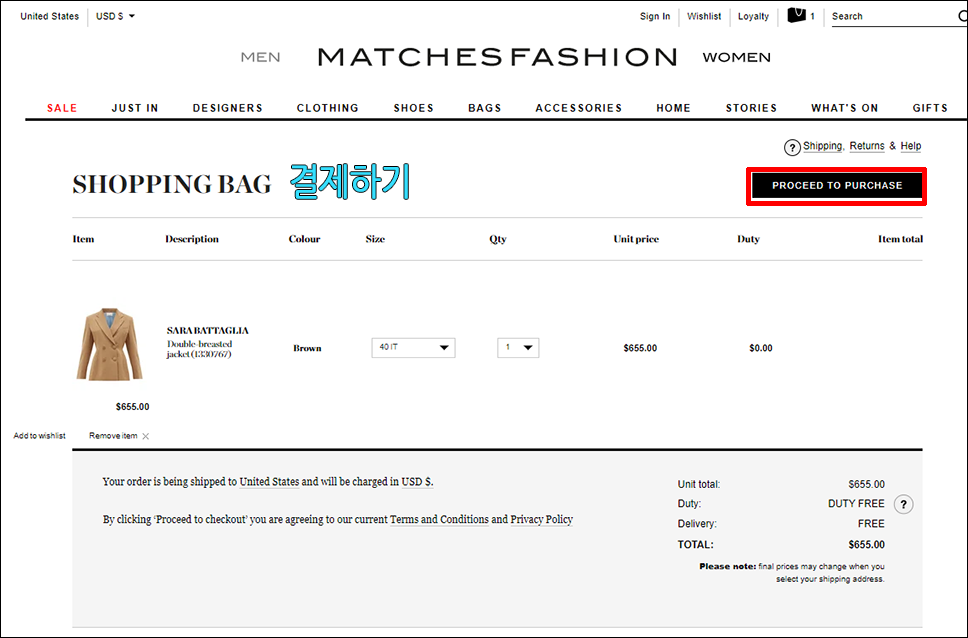Click the Description column header
This screenshot has height=638, width=968.
[x=192, y=239]
